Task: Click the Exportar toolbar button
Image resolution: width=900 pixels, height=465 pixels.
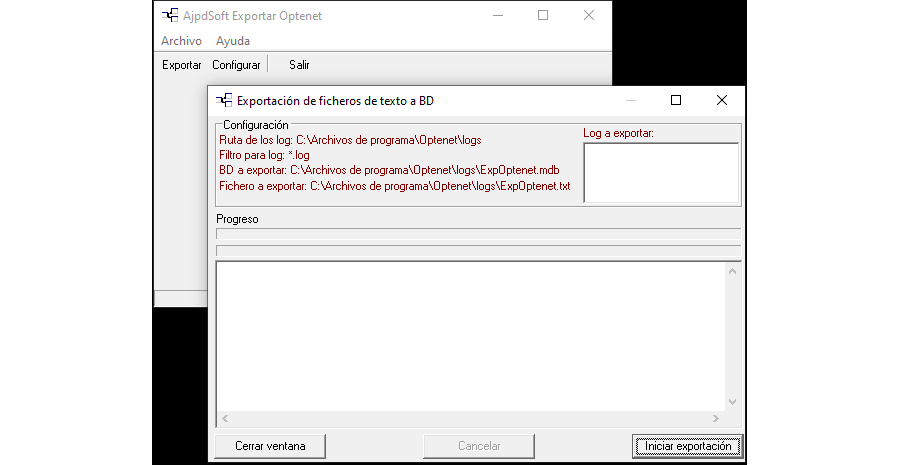Action: pos(181,65)
